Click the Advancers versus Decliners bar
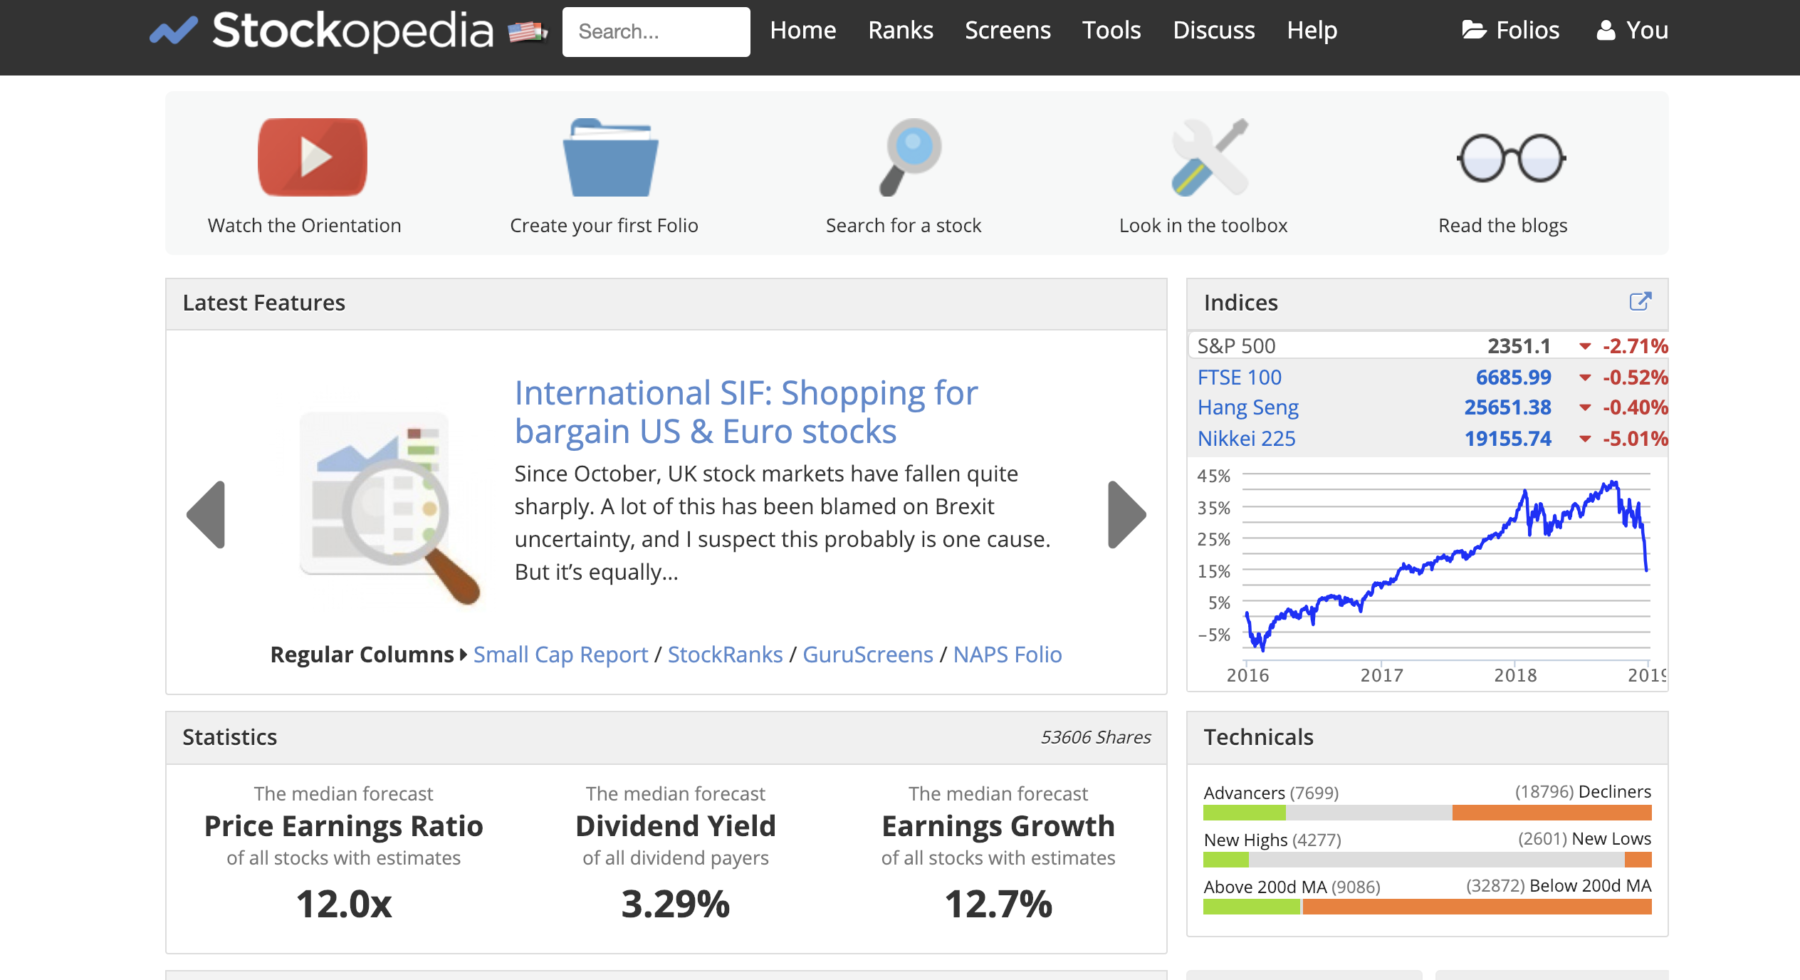Viewport: 1800px width, 980px height. 1427,813
